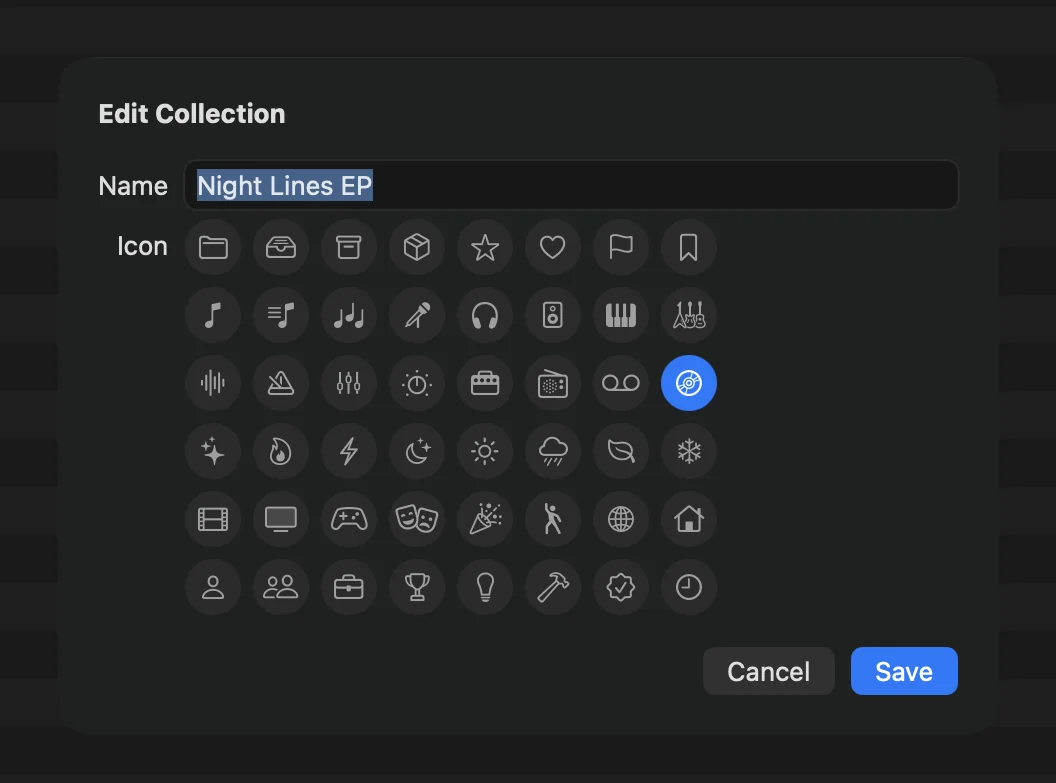This screenshot has width=1056, height=783.
Task: Use the house icon
Action: [689, 519]
